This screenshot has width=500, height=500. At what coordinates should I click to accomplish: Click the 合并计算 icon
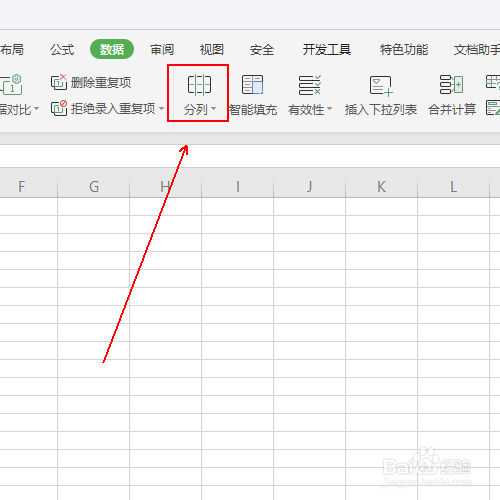coord(452,84)
